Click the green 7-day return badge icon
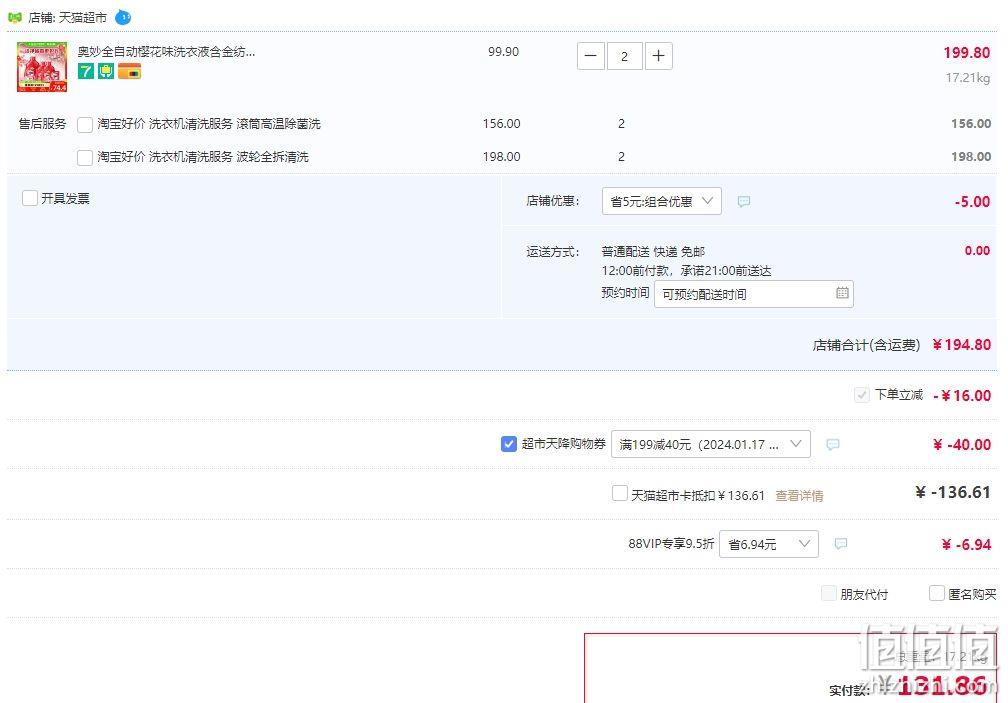This screenshot has width=1008, height=703. coord(86,71)
